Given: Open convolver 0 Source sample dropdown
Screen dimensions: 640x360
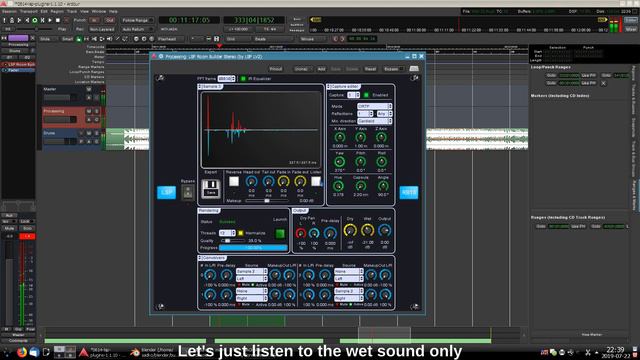Looking at the screenshot, I should tap(251, 271).
